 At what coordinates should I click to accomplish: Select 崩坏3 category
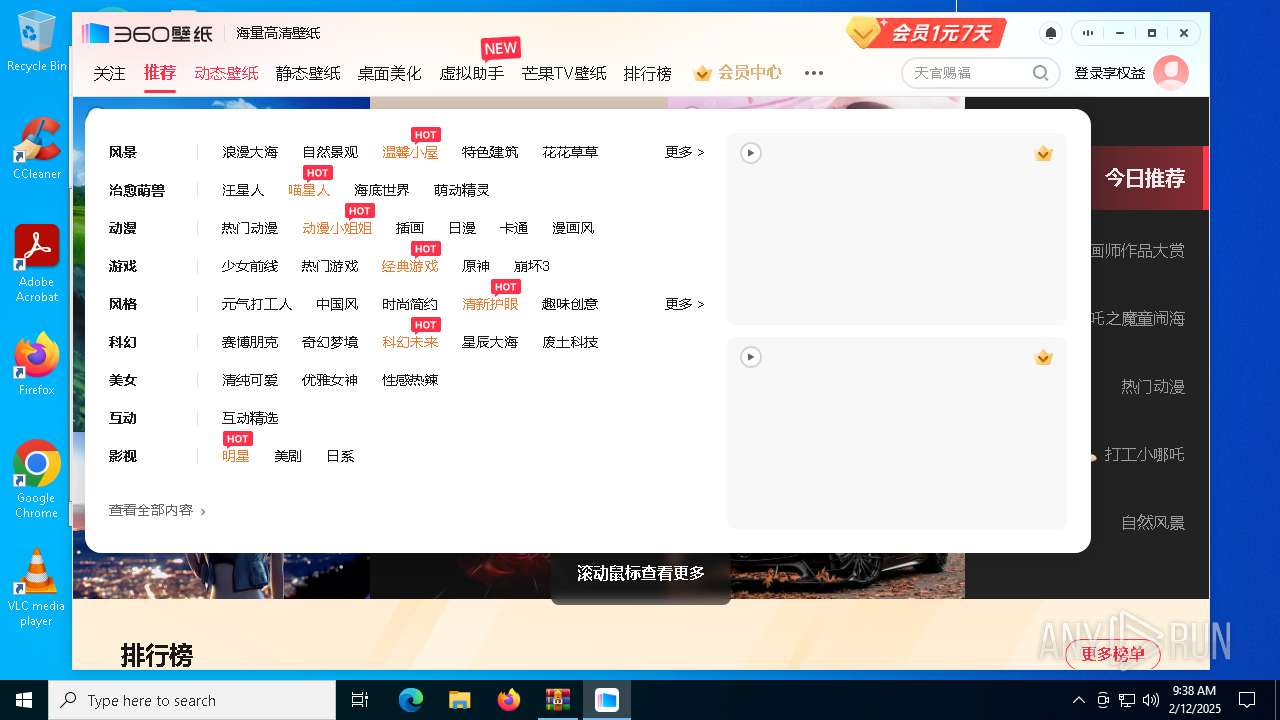pyautogui.click(x=532, y=266)
